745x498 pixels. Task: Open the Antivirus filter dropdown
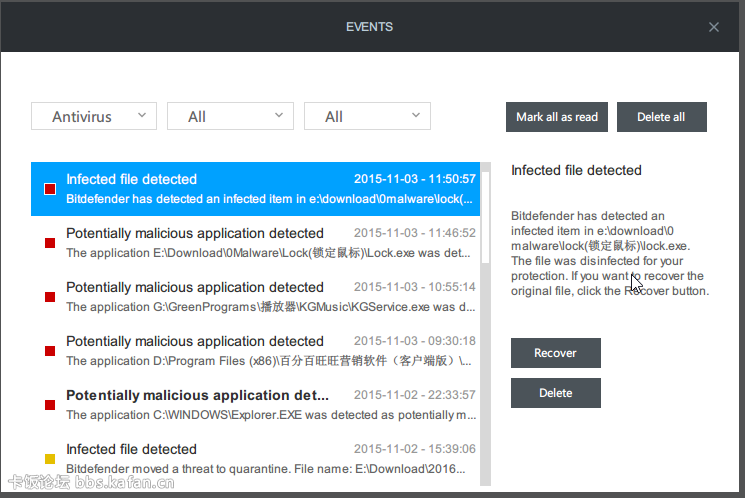94,116
